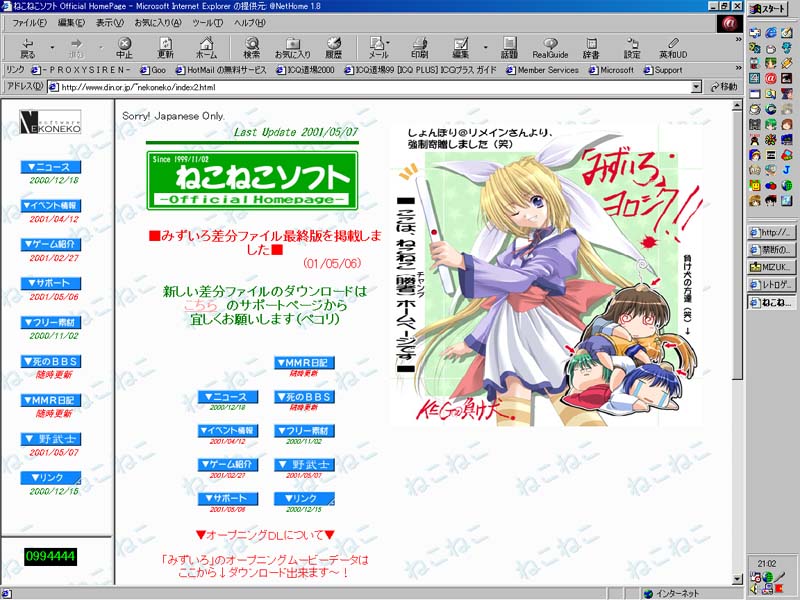800x600 pixels.
Task: Open ▼サポート in the sidebar frame
Action: [51, 283]
